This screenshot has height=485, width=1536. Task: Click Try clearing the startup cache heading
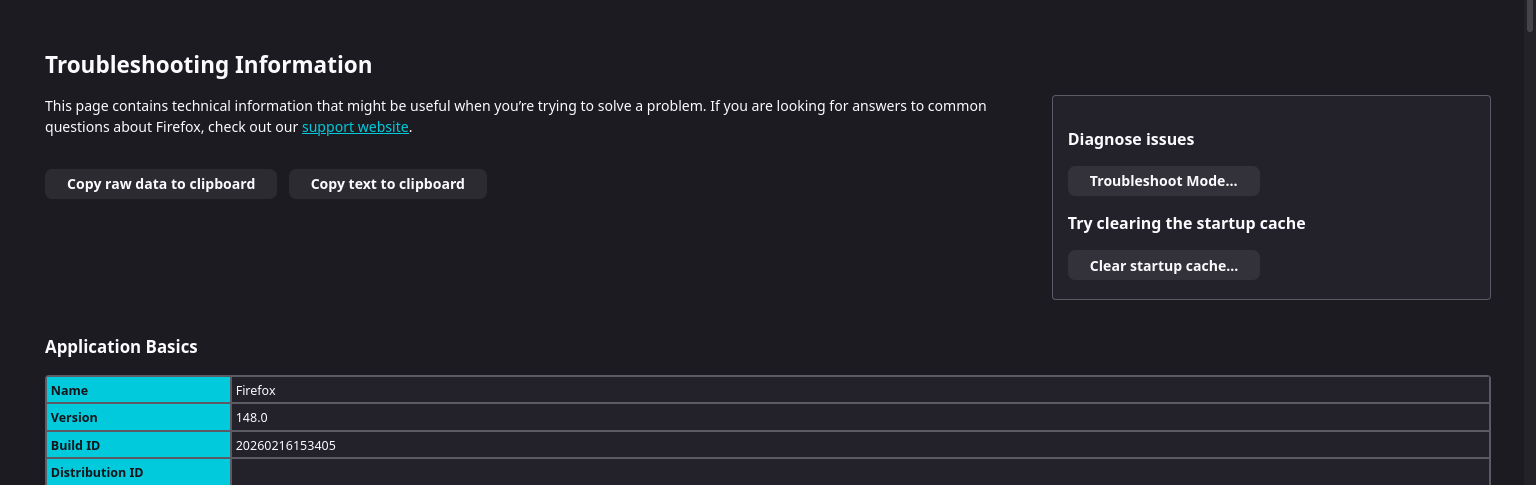click(x=1186, y=223)
